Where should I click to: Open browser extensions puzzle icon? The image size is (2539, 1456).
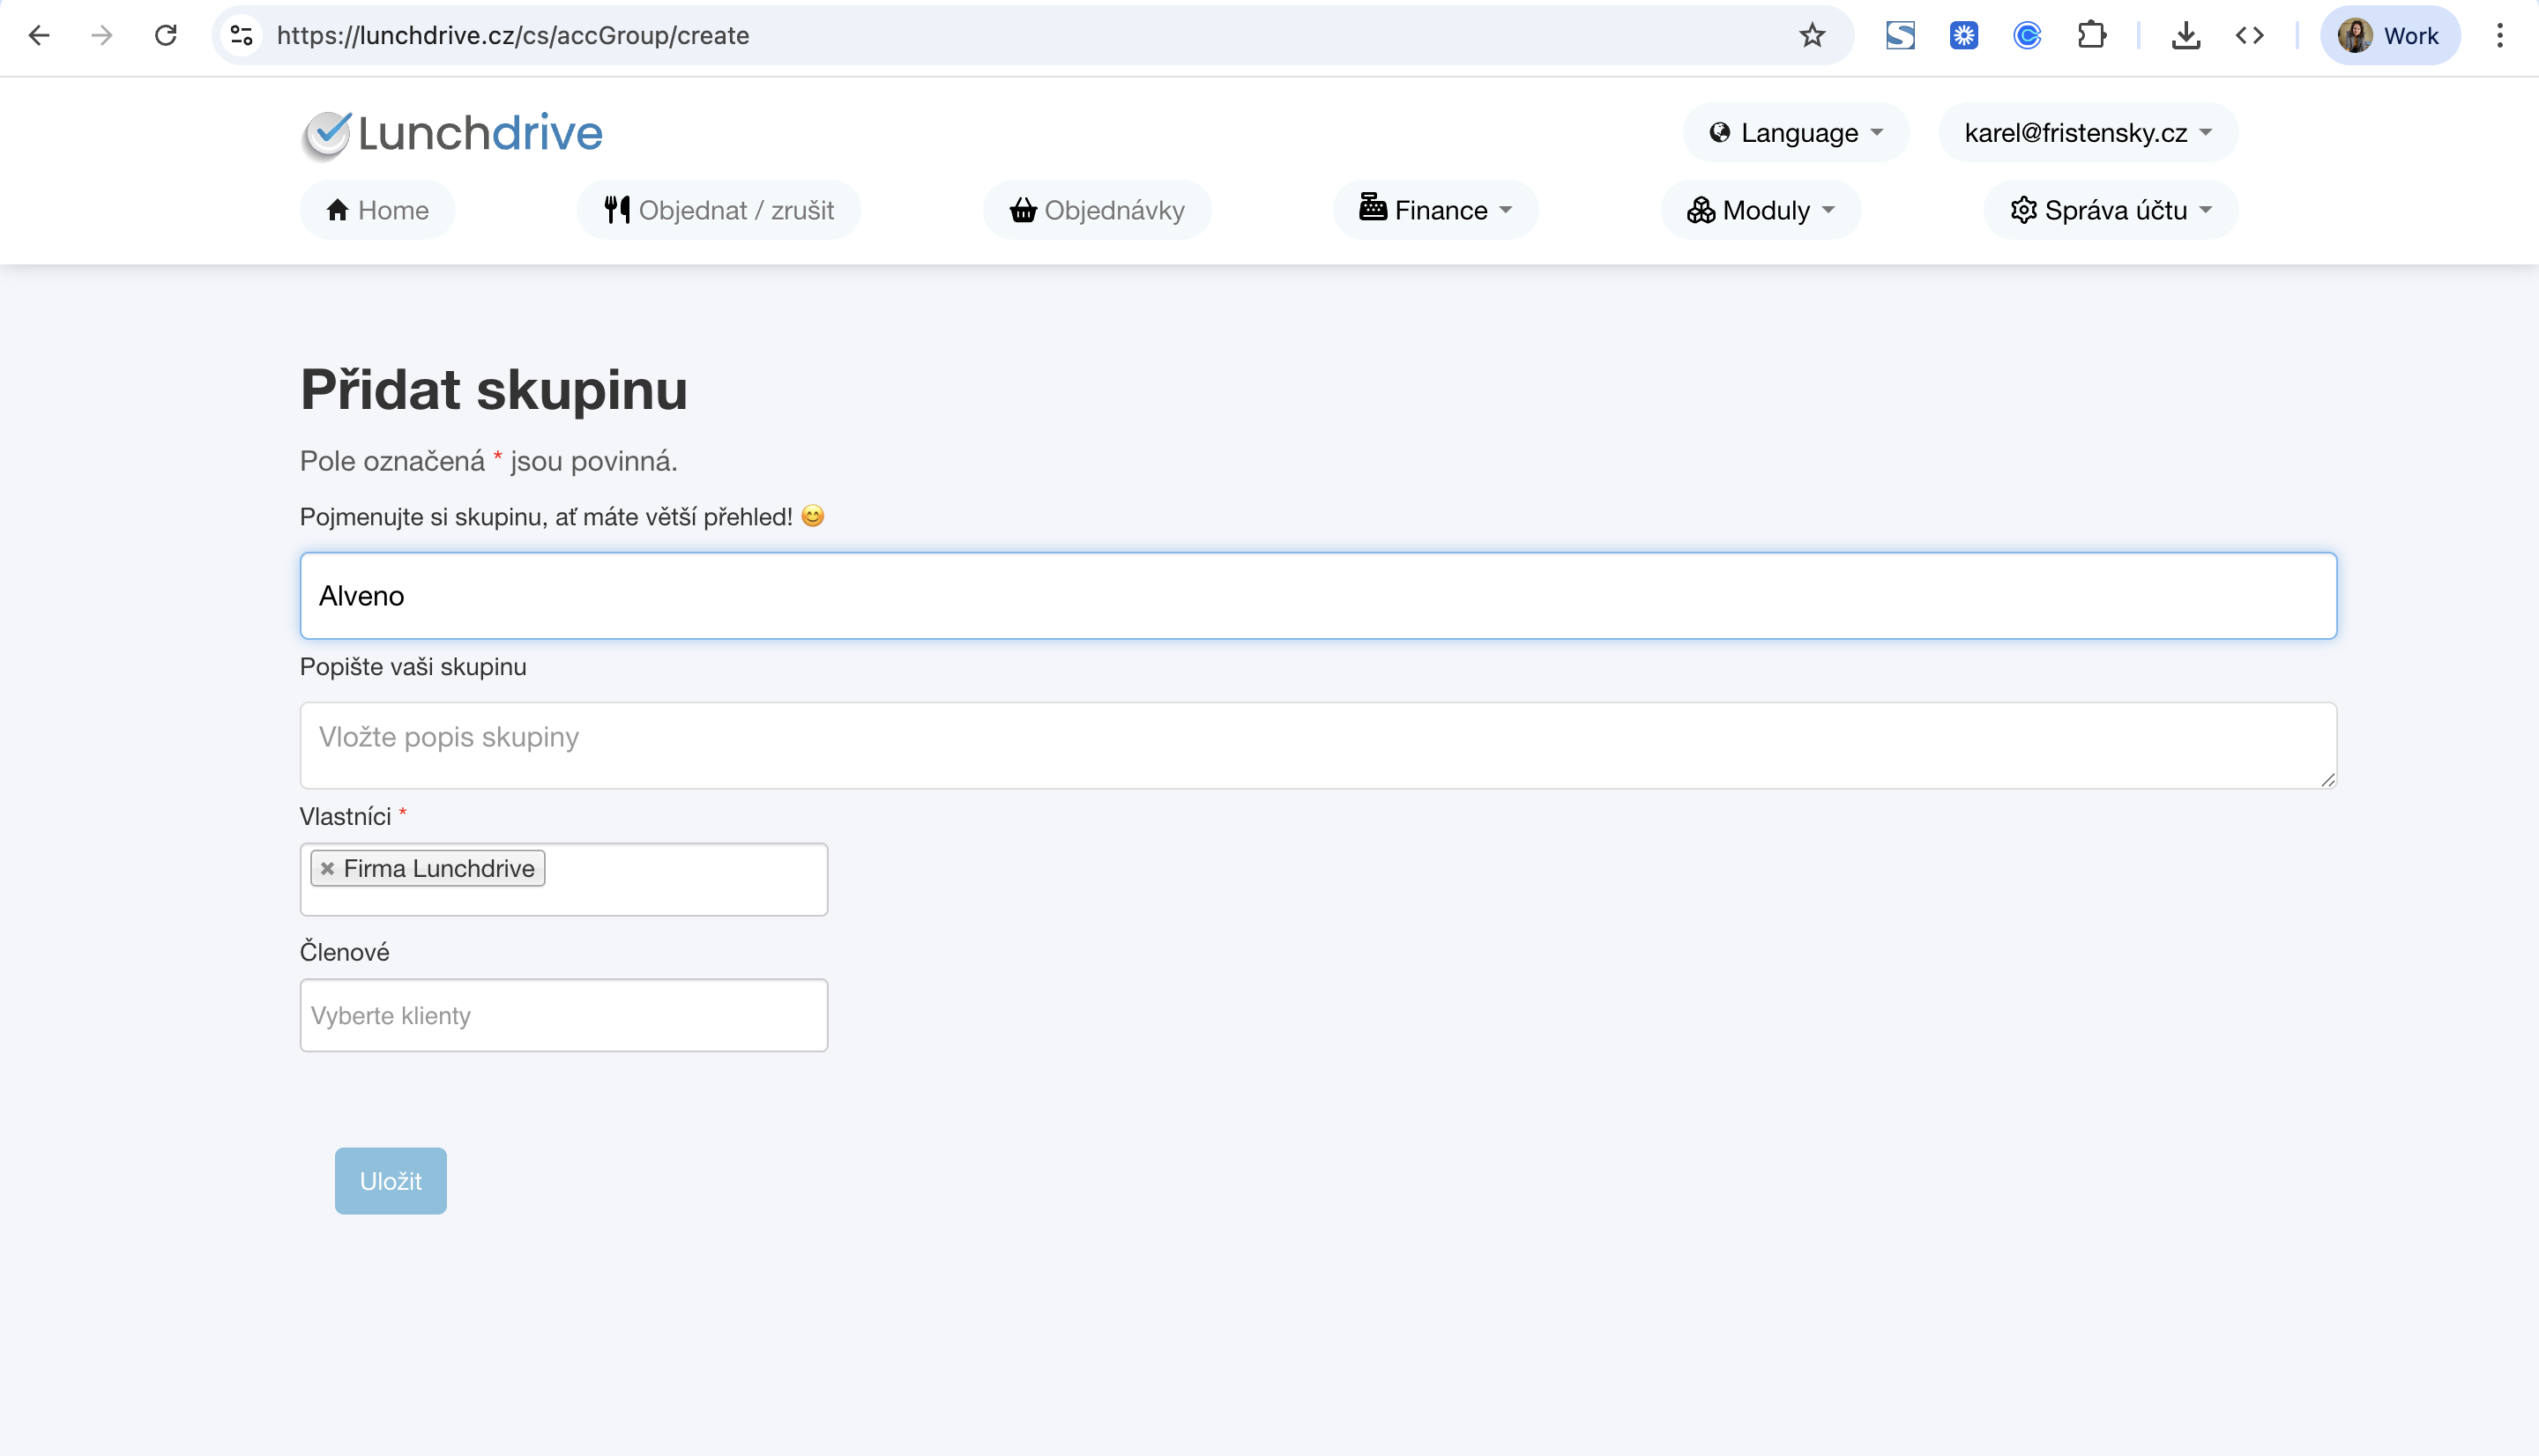pos(2091,36)
